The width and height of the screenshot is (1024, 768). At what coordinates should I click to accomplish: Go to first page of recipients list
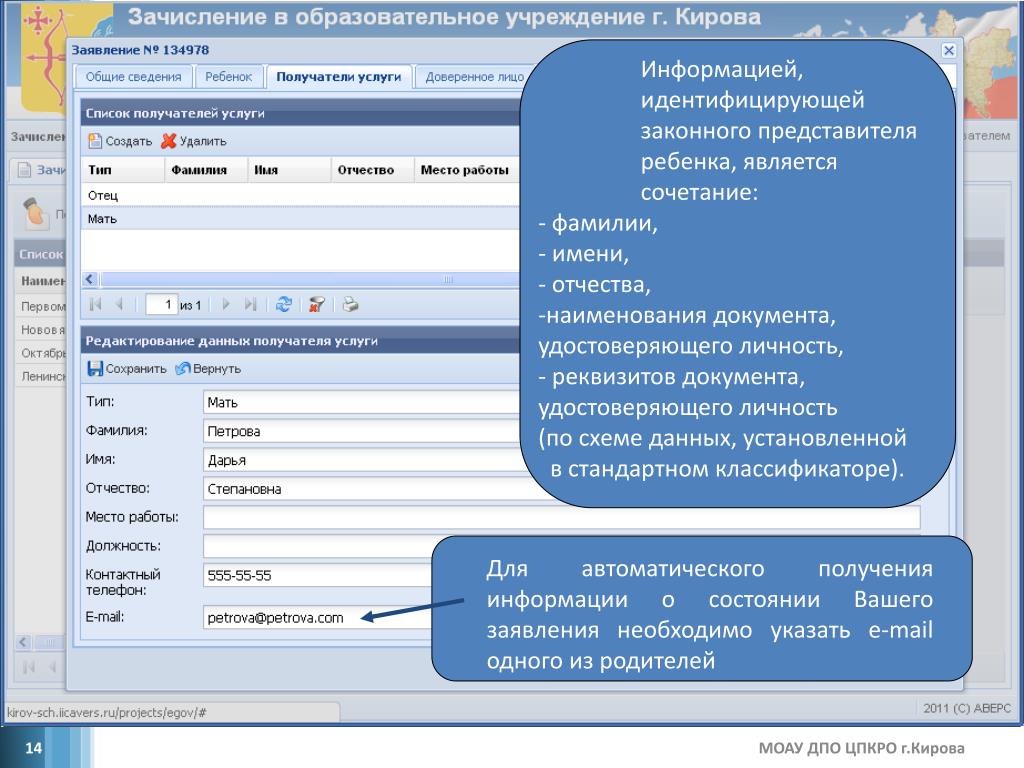point(96,304)
